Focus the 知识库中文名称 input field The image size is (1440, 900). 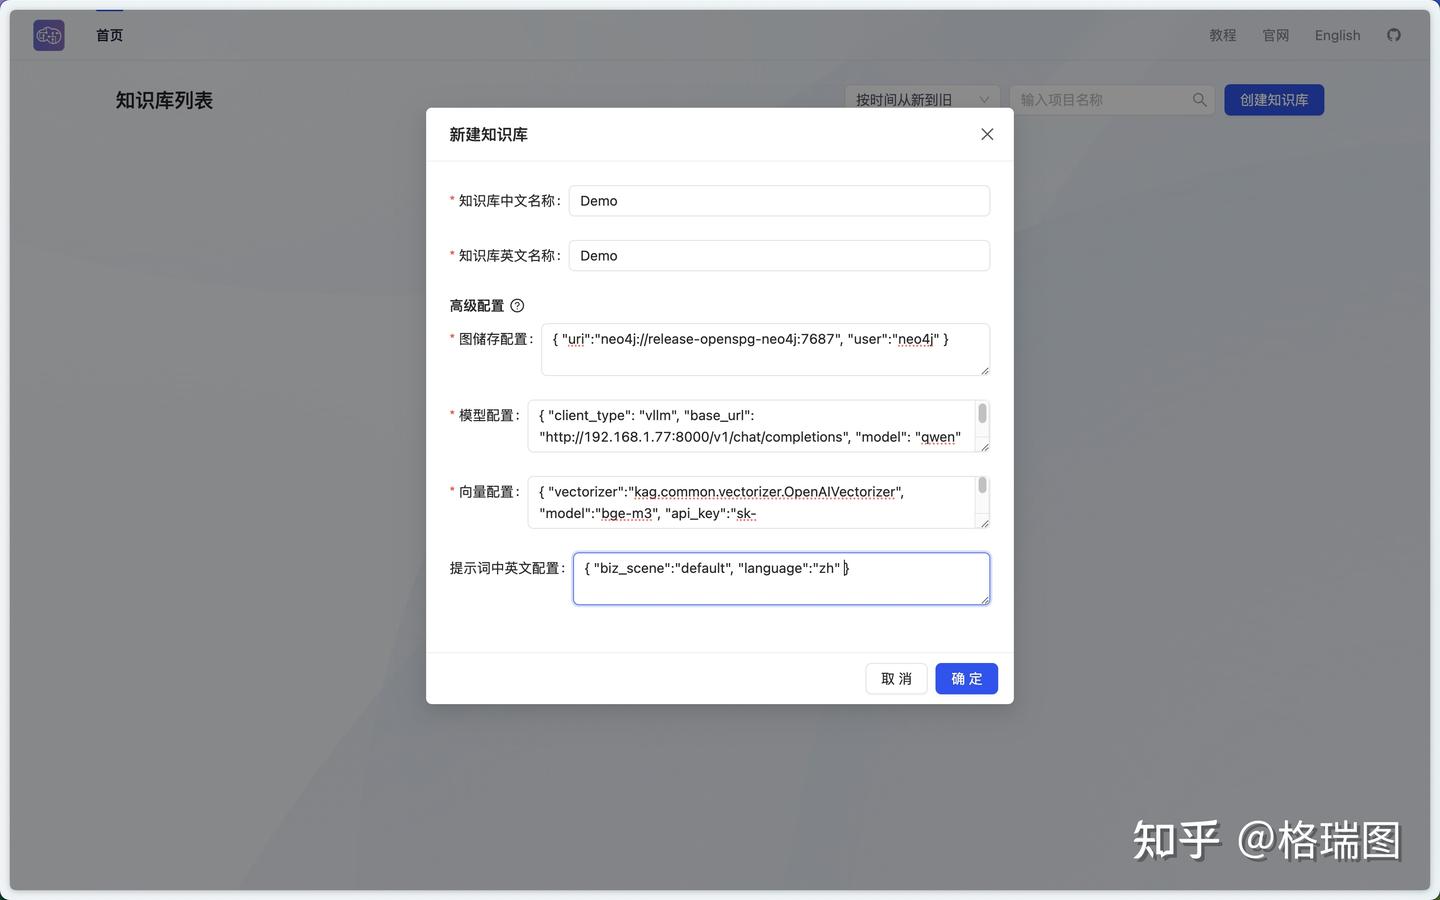[779, 201]
